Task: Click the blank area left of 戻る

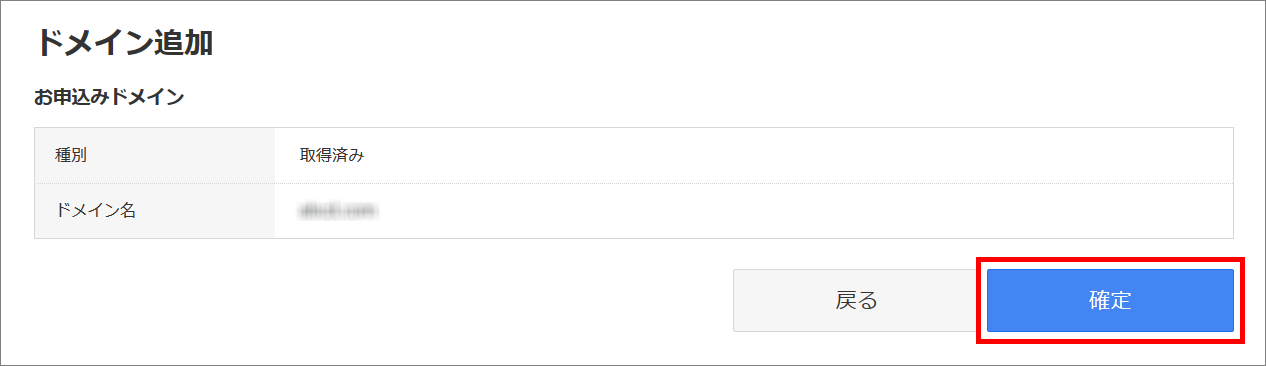Action: coord(380,300)
